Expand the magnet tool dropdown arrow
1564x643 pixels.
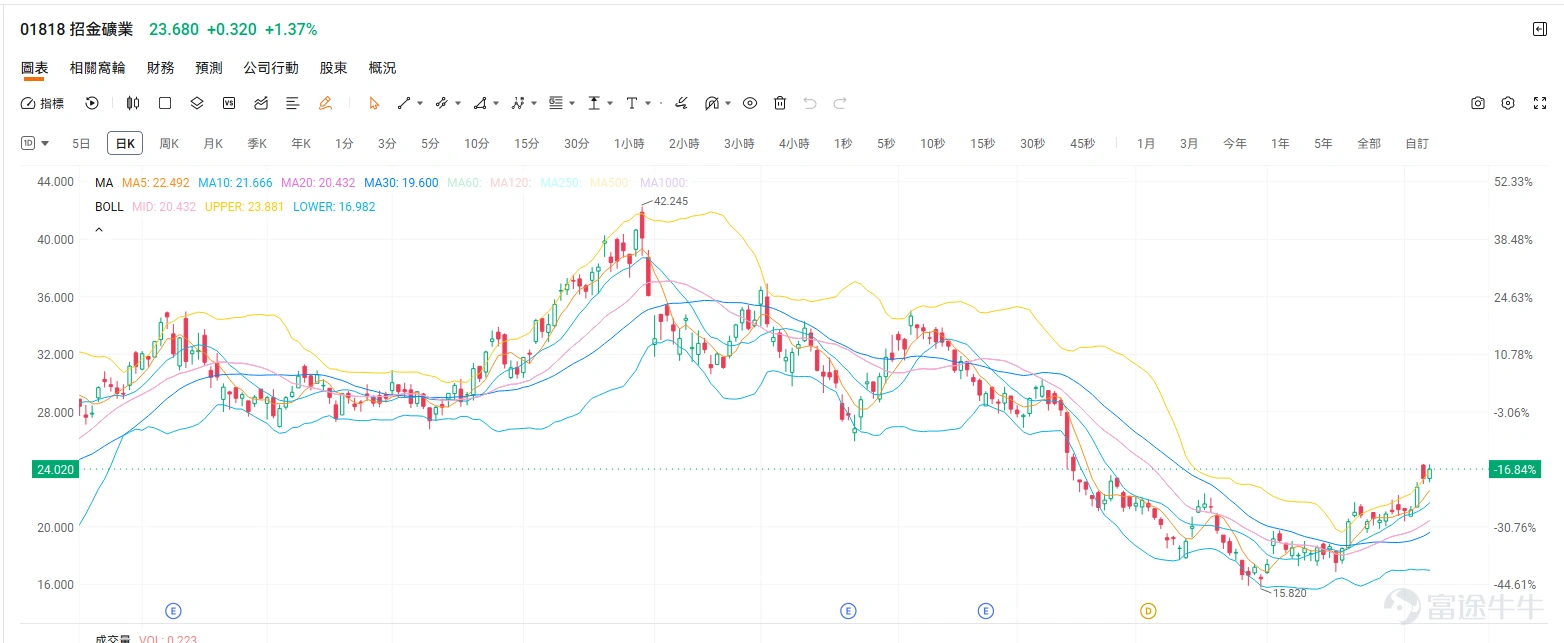point(728,103)
